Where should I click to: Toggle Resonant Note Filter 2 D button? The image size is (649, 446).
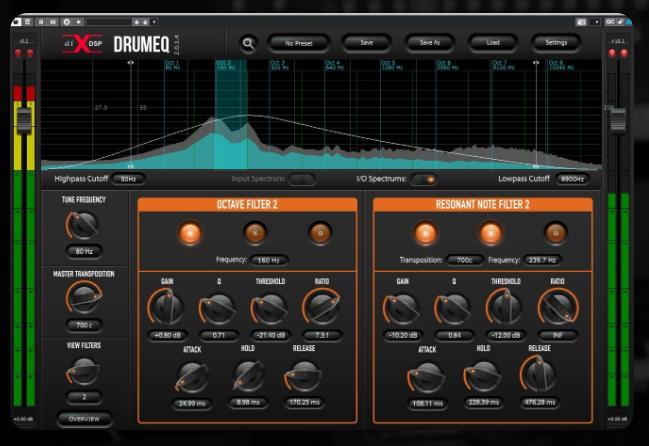tap(555, 233)
